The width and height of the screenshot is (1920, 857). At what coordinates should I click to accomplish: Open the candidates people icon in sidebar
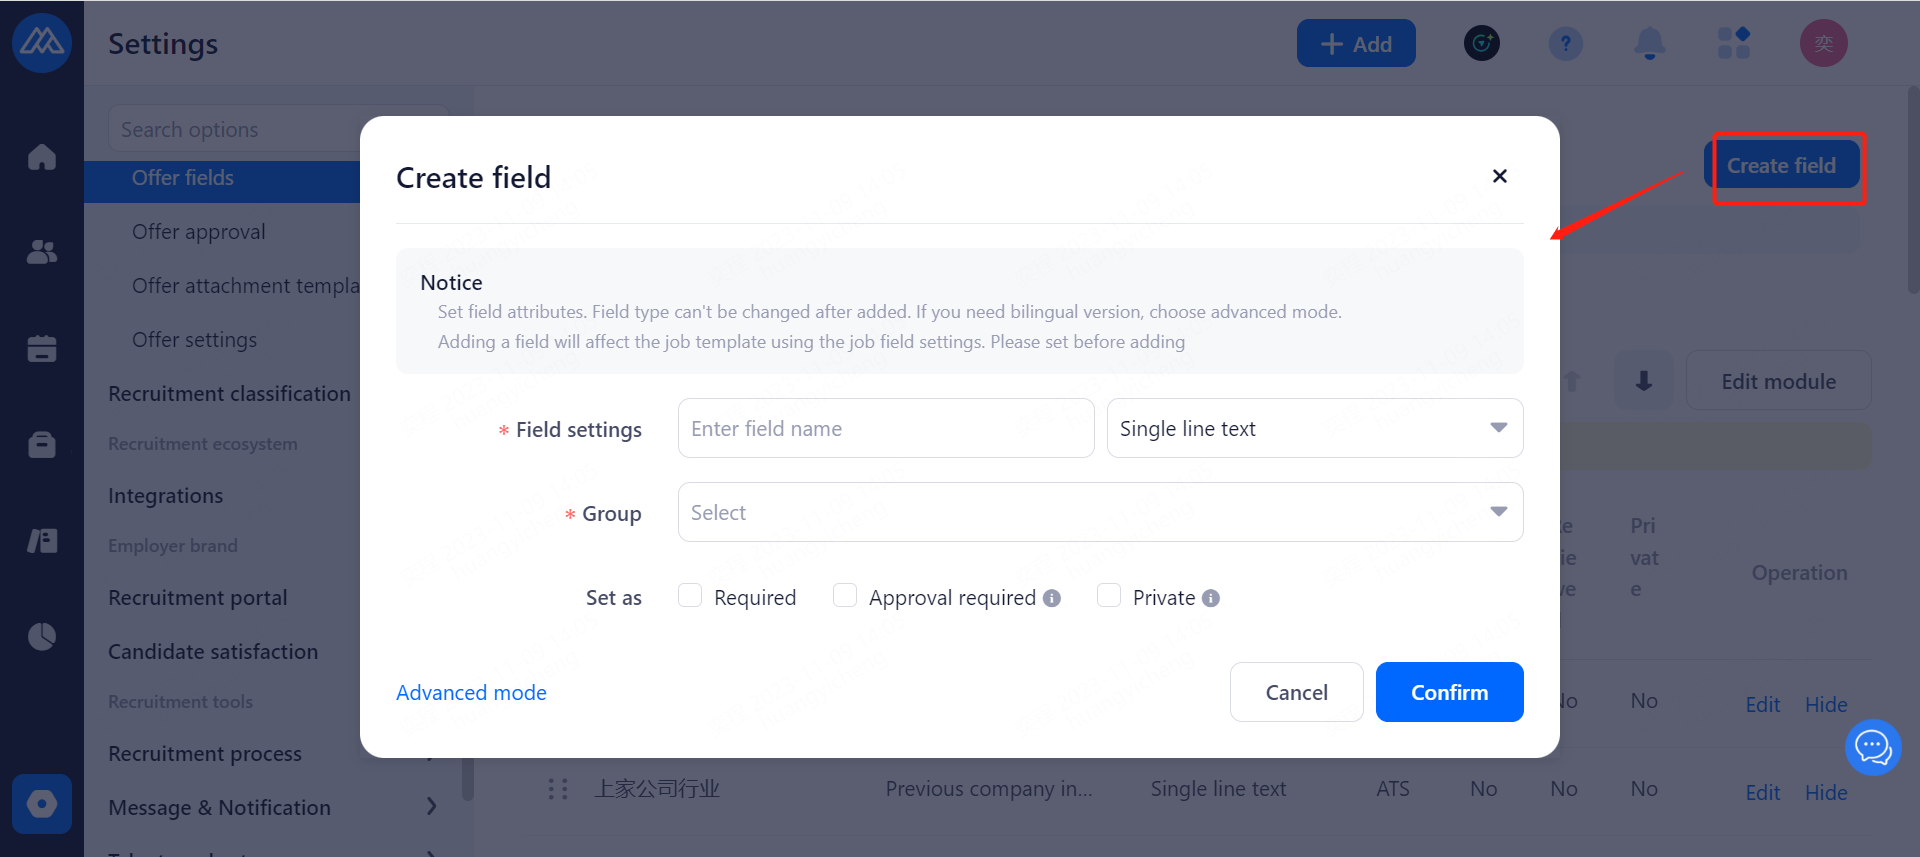(42, 252)
